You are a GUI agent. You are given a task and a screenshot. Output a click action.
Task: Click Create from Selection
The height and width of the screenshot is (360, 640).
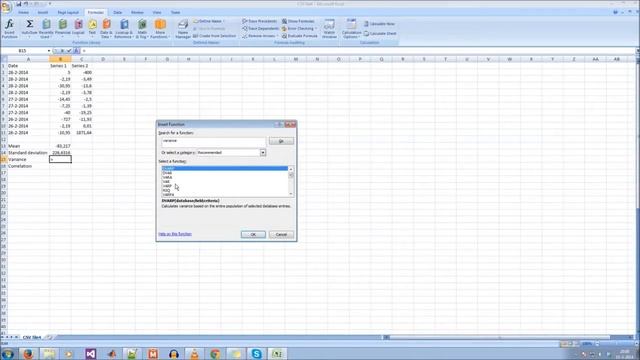[214, 36]
